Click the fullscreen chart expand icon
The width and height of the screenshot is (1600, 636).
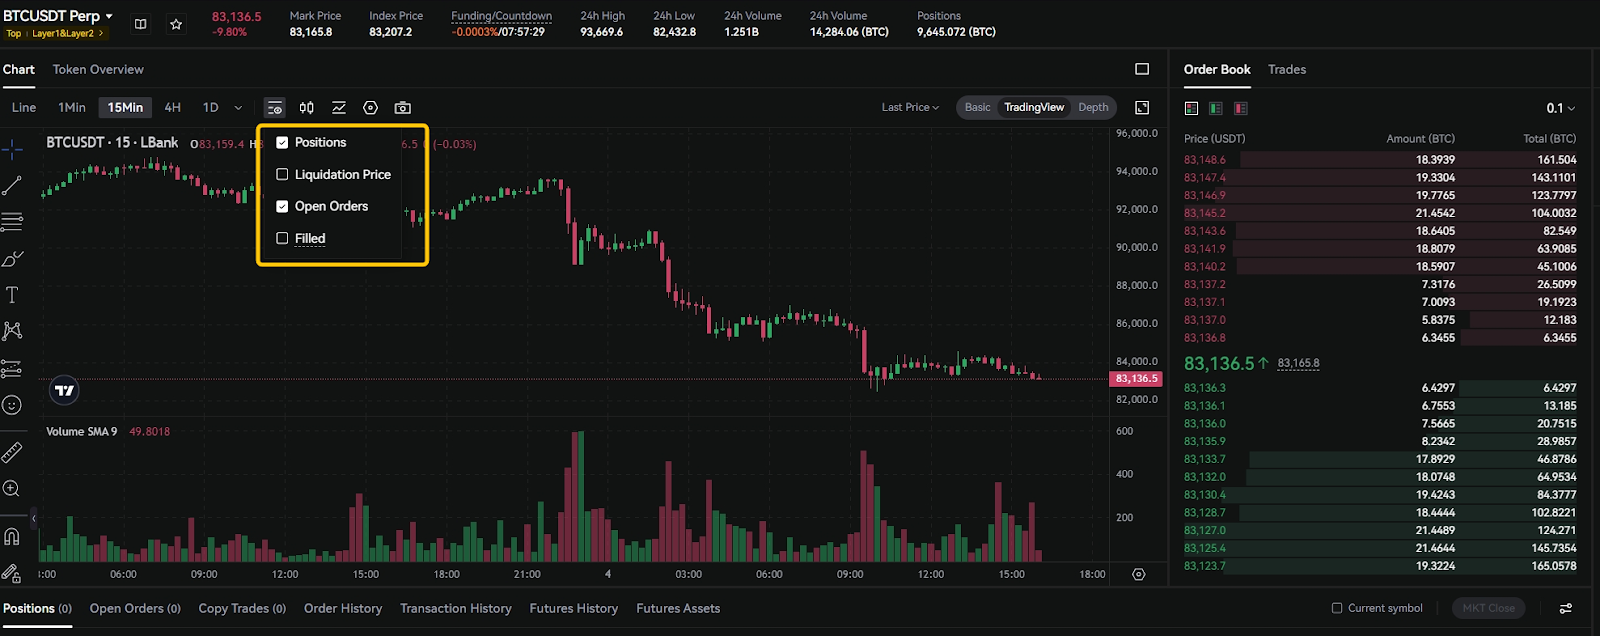[1142, 108]
